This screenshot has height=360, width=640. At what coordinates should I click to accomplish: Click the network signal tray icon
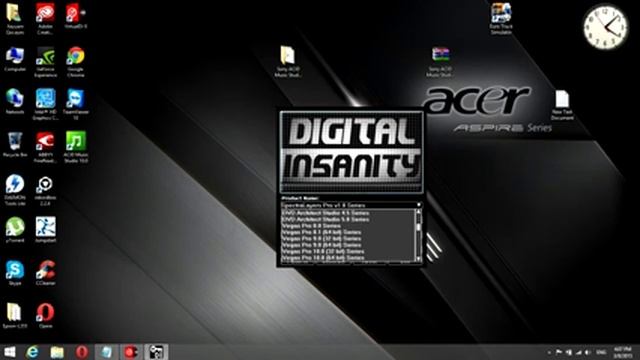(x=578, y=352)
